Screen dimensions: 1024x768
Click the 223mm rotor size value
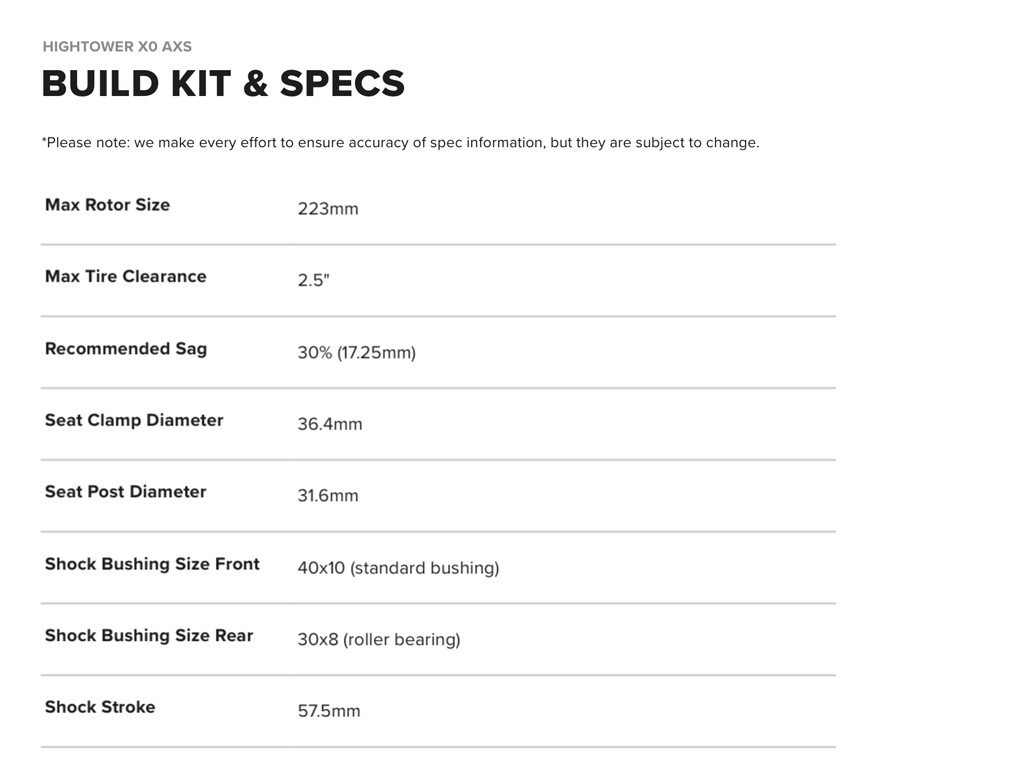coord(327,209)
